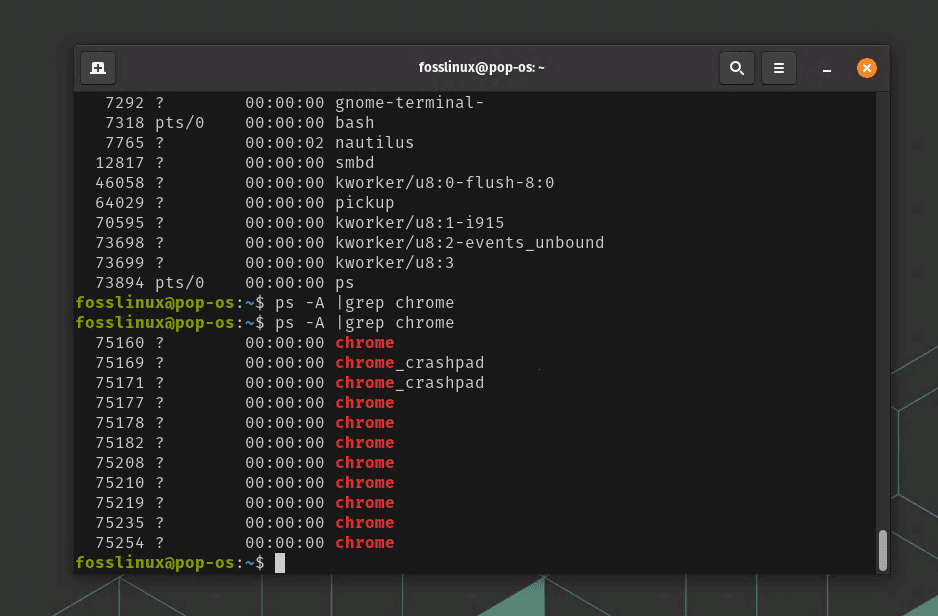Click the red chrome text for PID 75208
This screenshot has height=616, width=938.
point(364,463)
